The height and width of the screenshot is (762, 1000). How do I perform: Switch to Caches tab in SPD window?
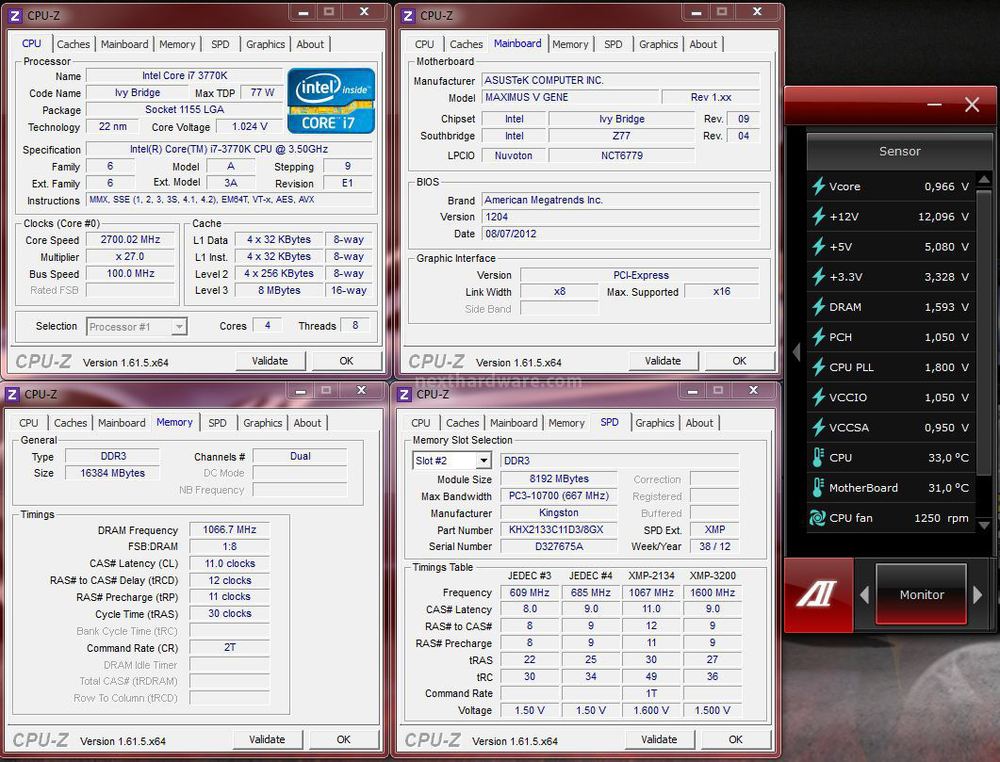tap(462, 423)
